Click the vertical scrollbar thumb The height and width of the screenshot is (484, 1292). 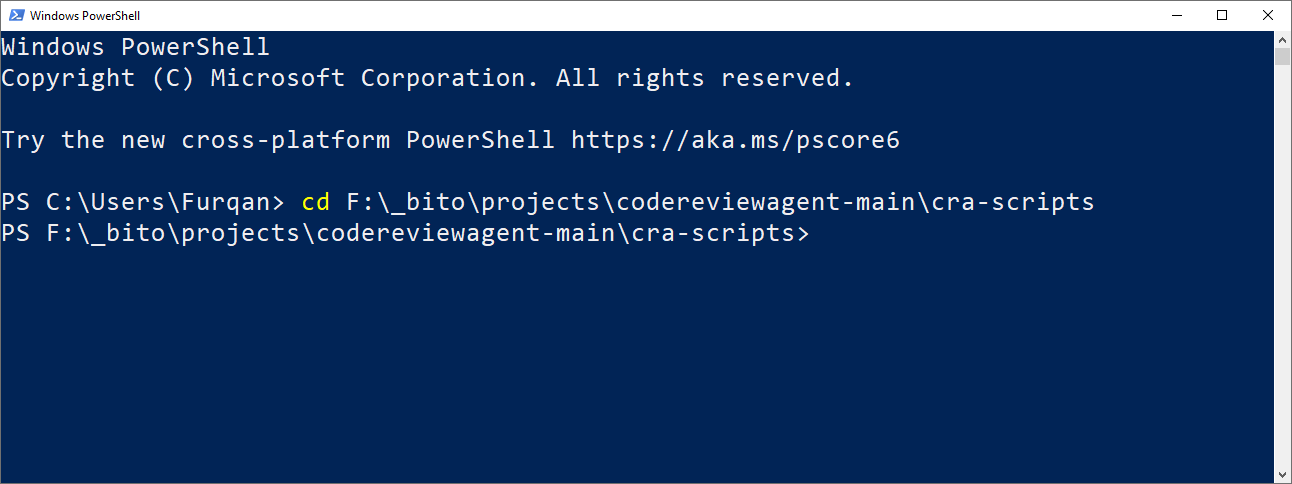(1282, 56)
